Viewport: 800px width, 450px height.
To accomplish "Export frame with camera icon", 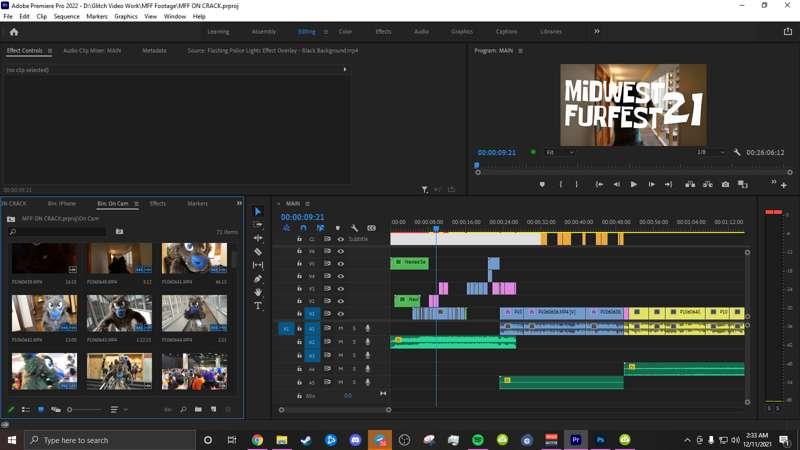I will point(725,185).
